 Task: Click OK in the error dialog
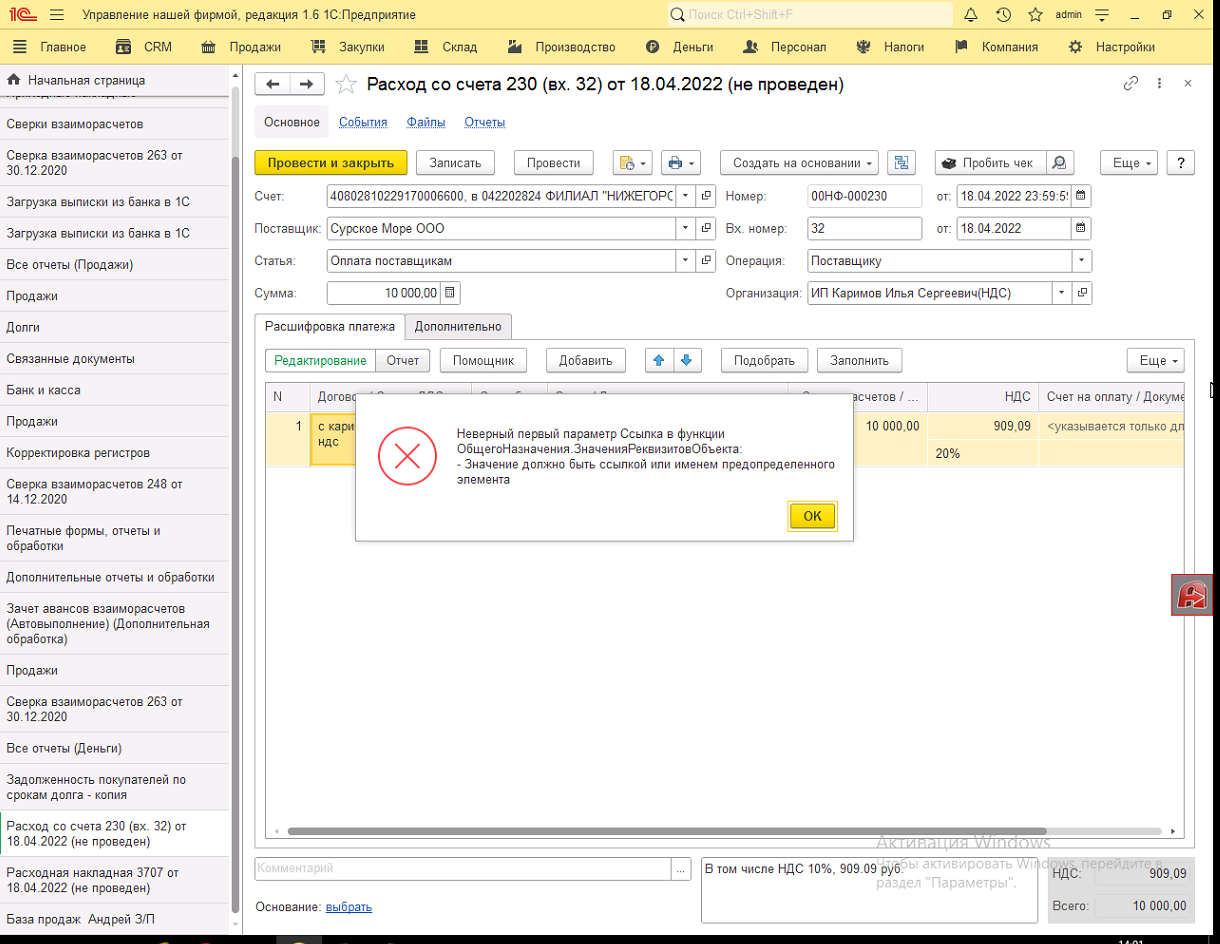(x=812, y=516)
